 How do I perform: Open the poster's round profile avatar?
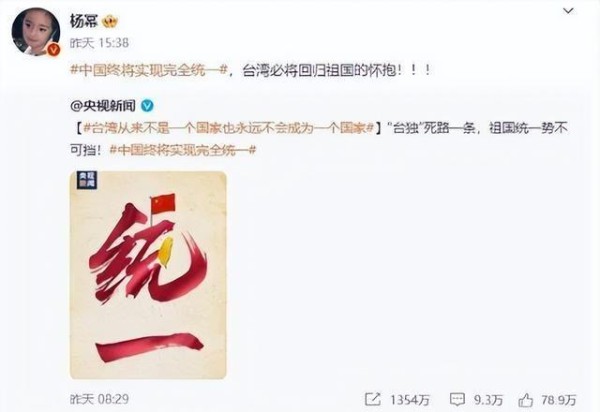36,31
